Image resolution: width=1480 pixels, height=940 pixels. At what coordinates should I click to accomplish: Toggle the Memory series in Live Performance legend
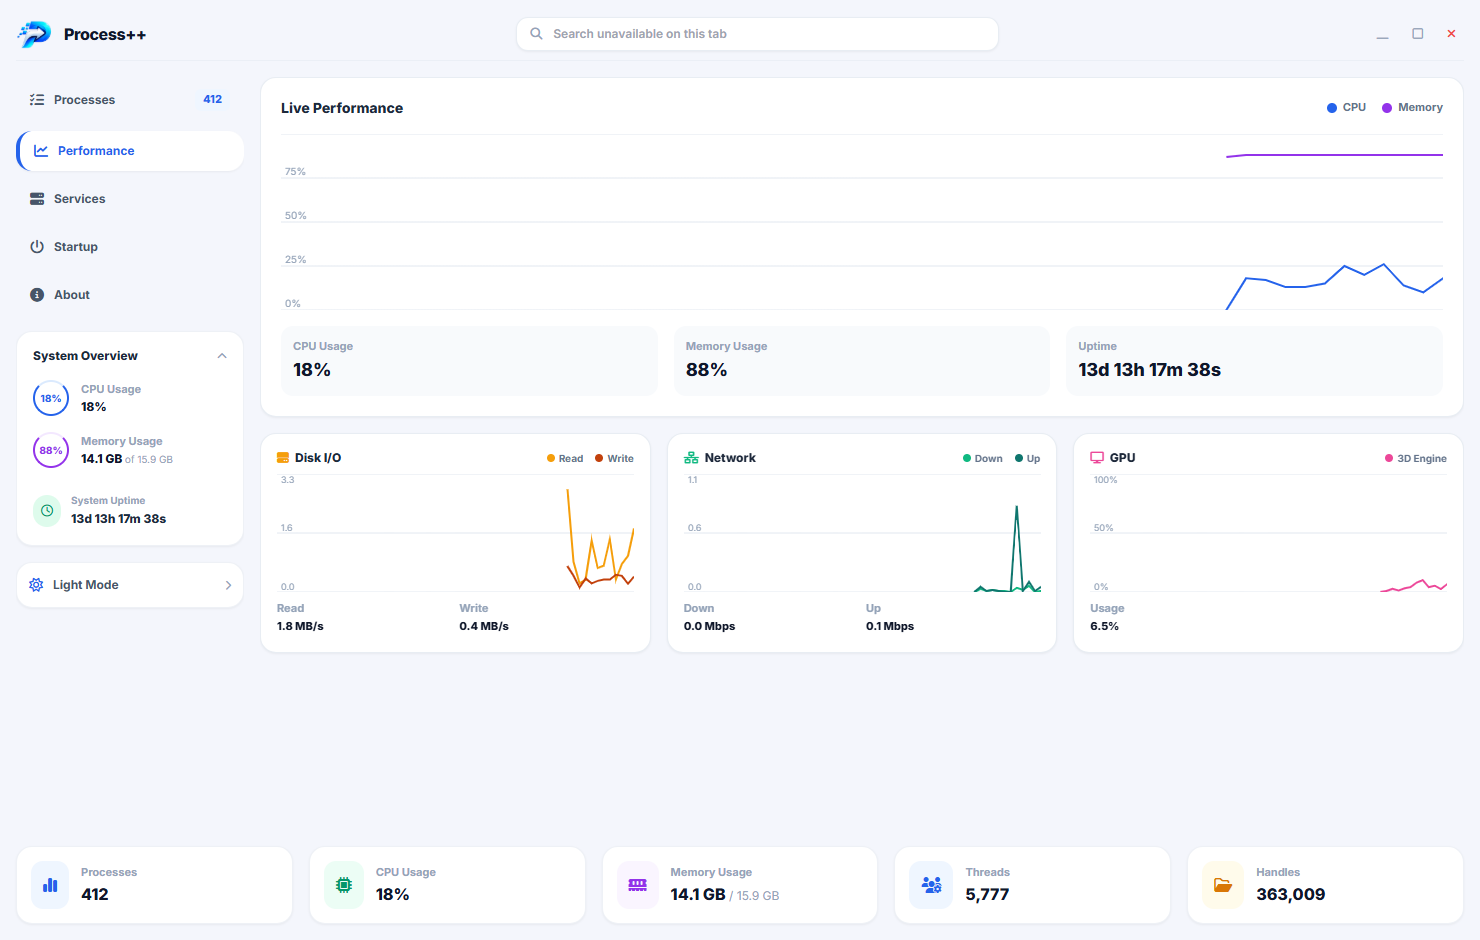(x=1412, y=108)
